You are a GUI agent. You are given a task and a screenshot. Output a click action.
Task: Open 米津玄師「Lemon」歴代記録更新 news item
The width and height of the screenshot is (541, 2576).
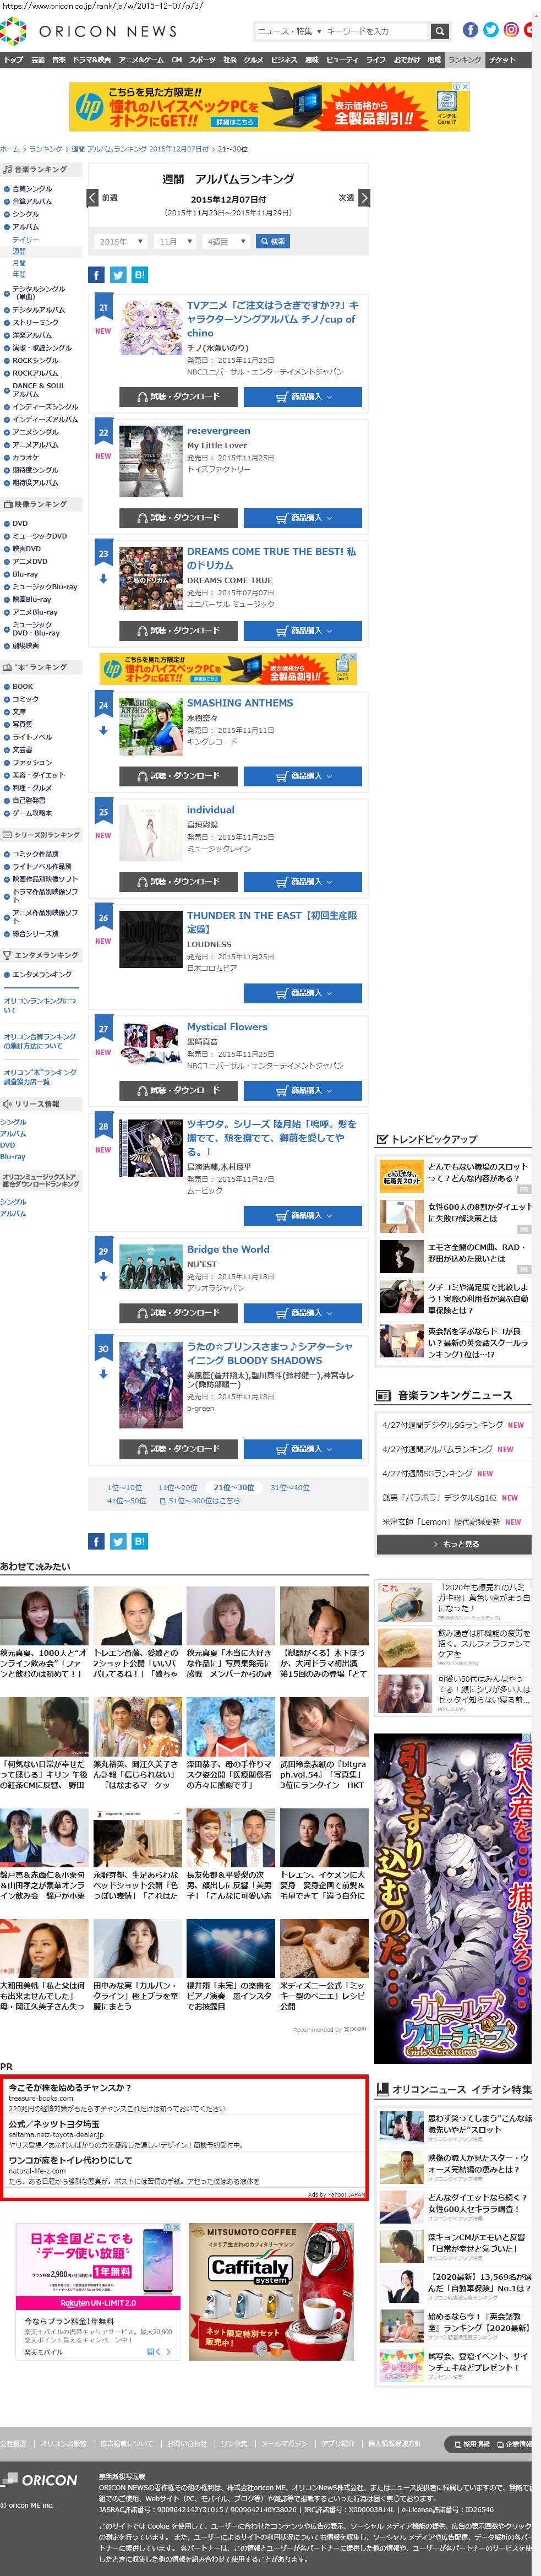pos(441,1522)
